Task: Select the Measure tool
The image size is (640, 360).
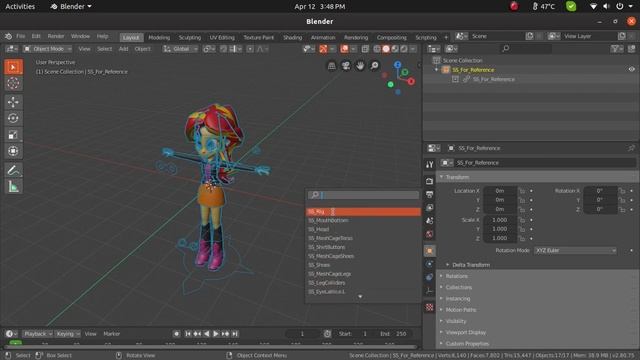Action: [13, 187]
